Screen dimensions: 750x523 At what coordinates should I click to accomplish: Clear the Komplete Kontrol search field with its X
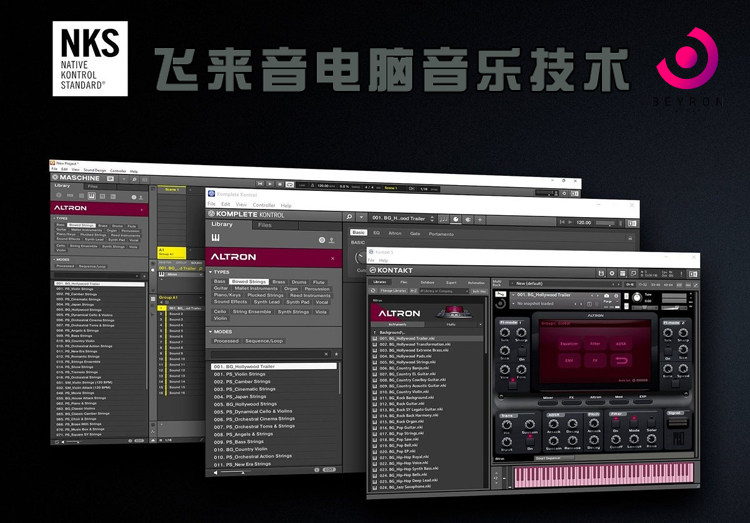(x=326, y=355)
